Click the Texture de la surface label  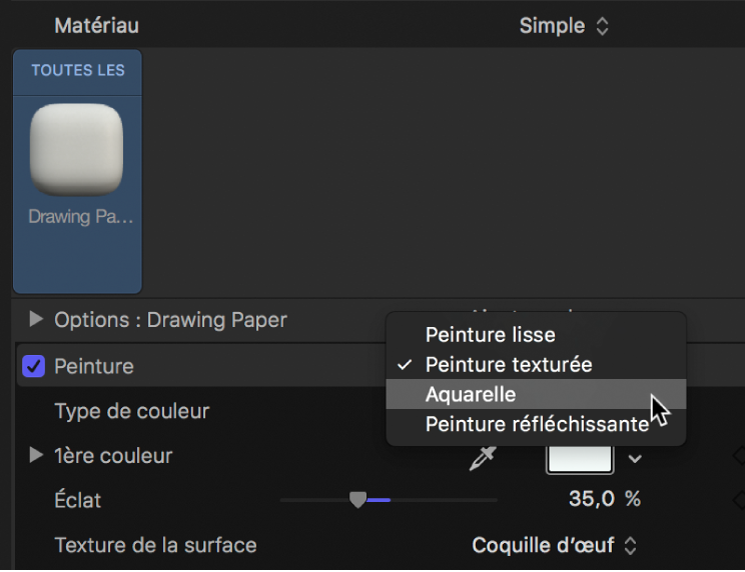[x=155, y=546]
